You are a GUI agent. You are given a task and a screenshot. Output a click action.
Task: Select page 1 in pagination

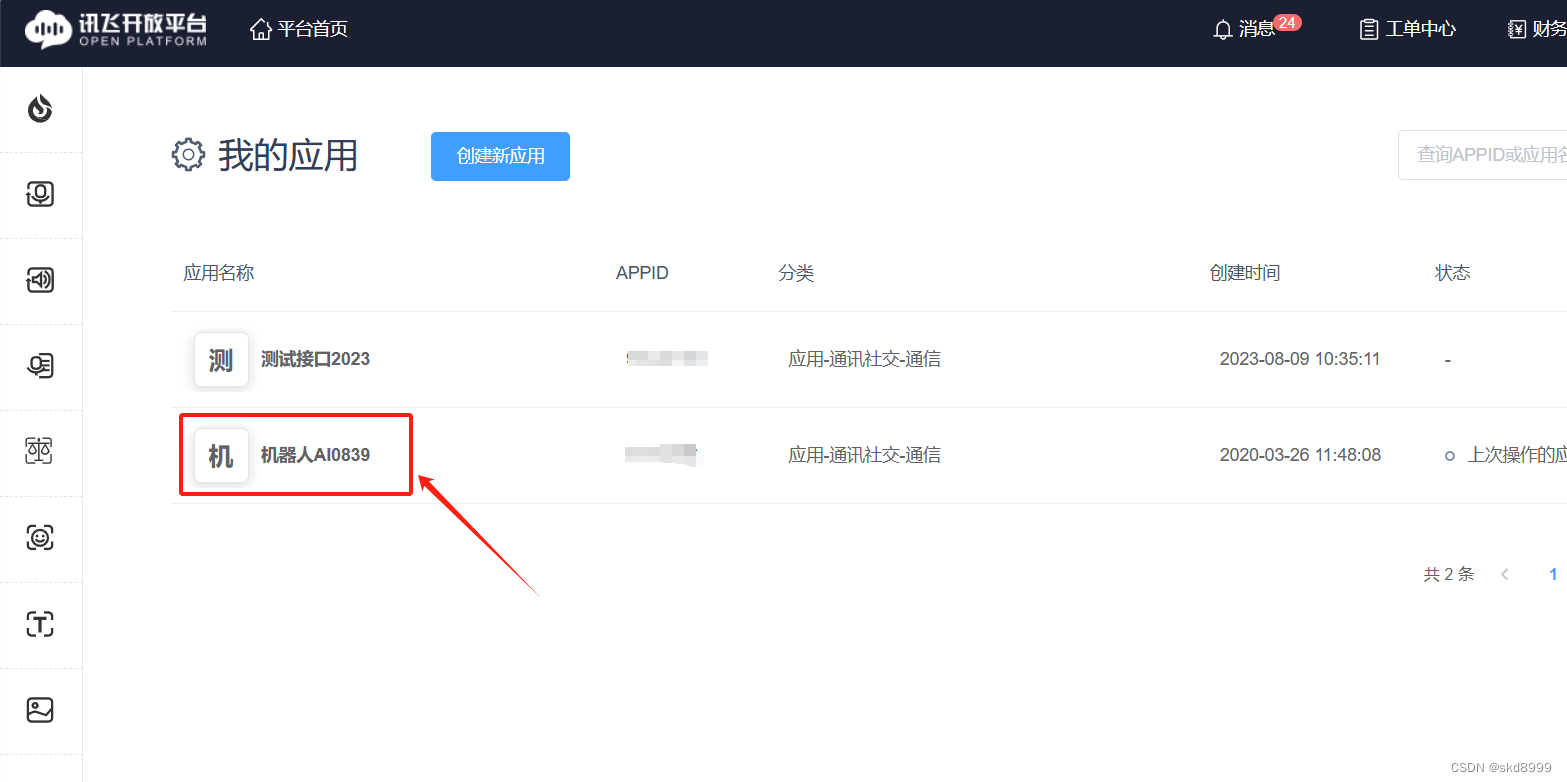coord(1553,574)
